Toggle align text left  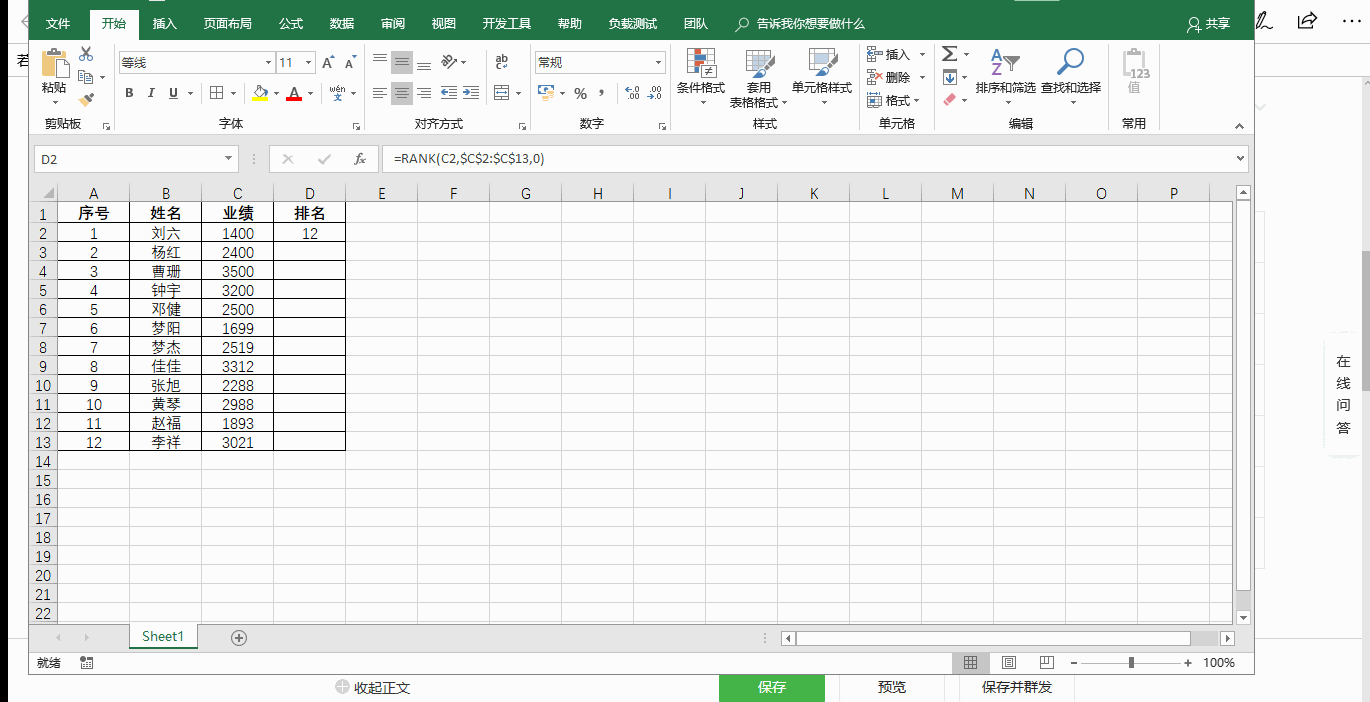(x=380, y=93)
